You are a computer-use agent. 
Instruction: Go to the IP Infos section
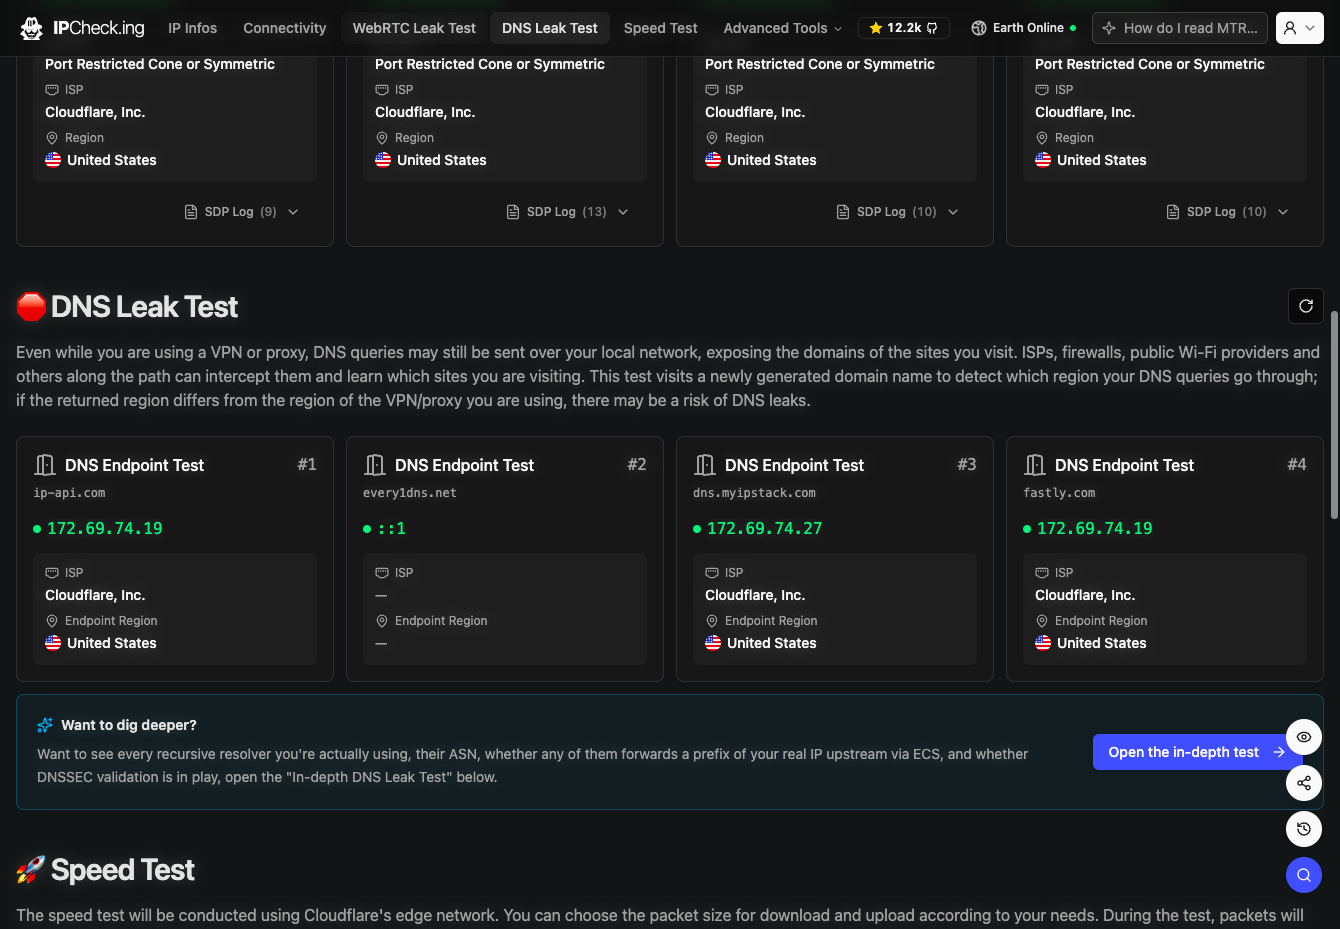click(x=193, y=28)
